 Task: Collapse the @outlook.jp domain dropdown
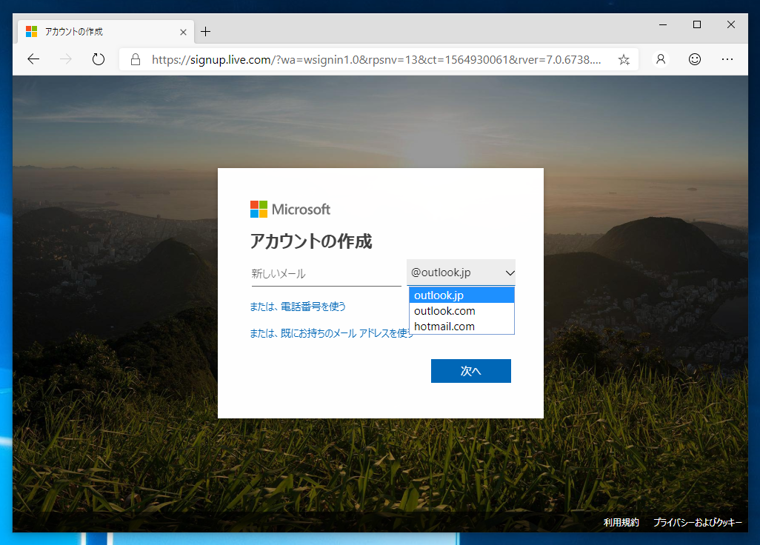(461, 272)
